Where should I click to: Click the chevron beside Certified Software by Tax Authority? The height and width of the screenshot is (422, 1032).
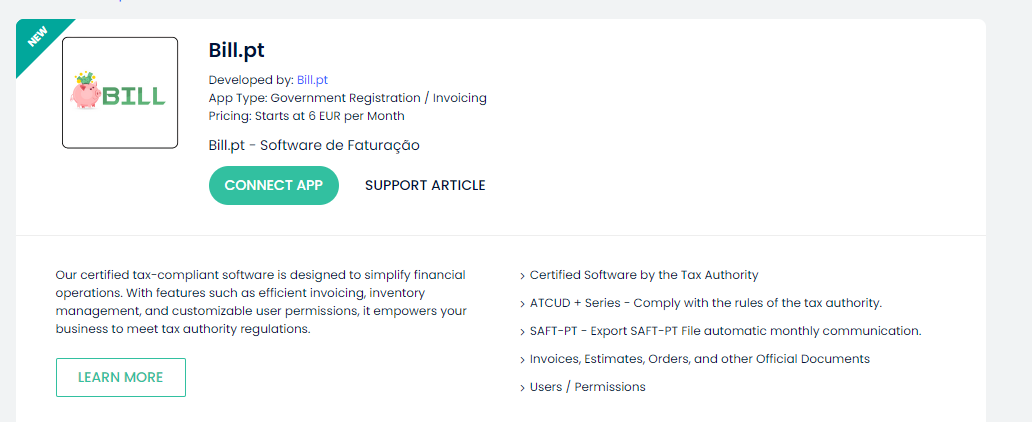[x=522, y=276]
